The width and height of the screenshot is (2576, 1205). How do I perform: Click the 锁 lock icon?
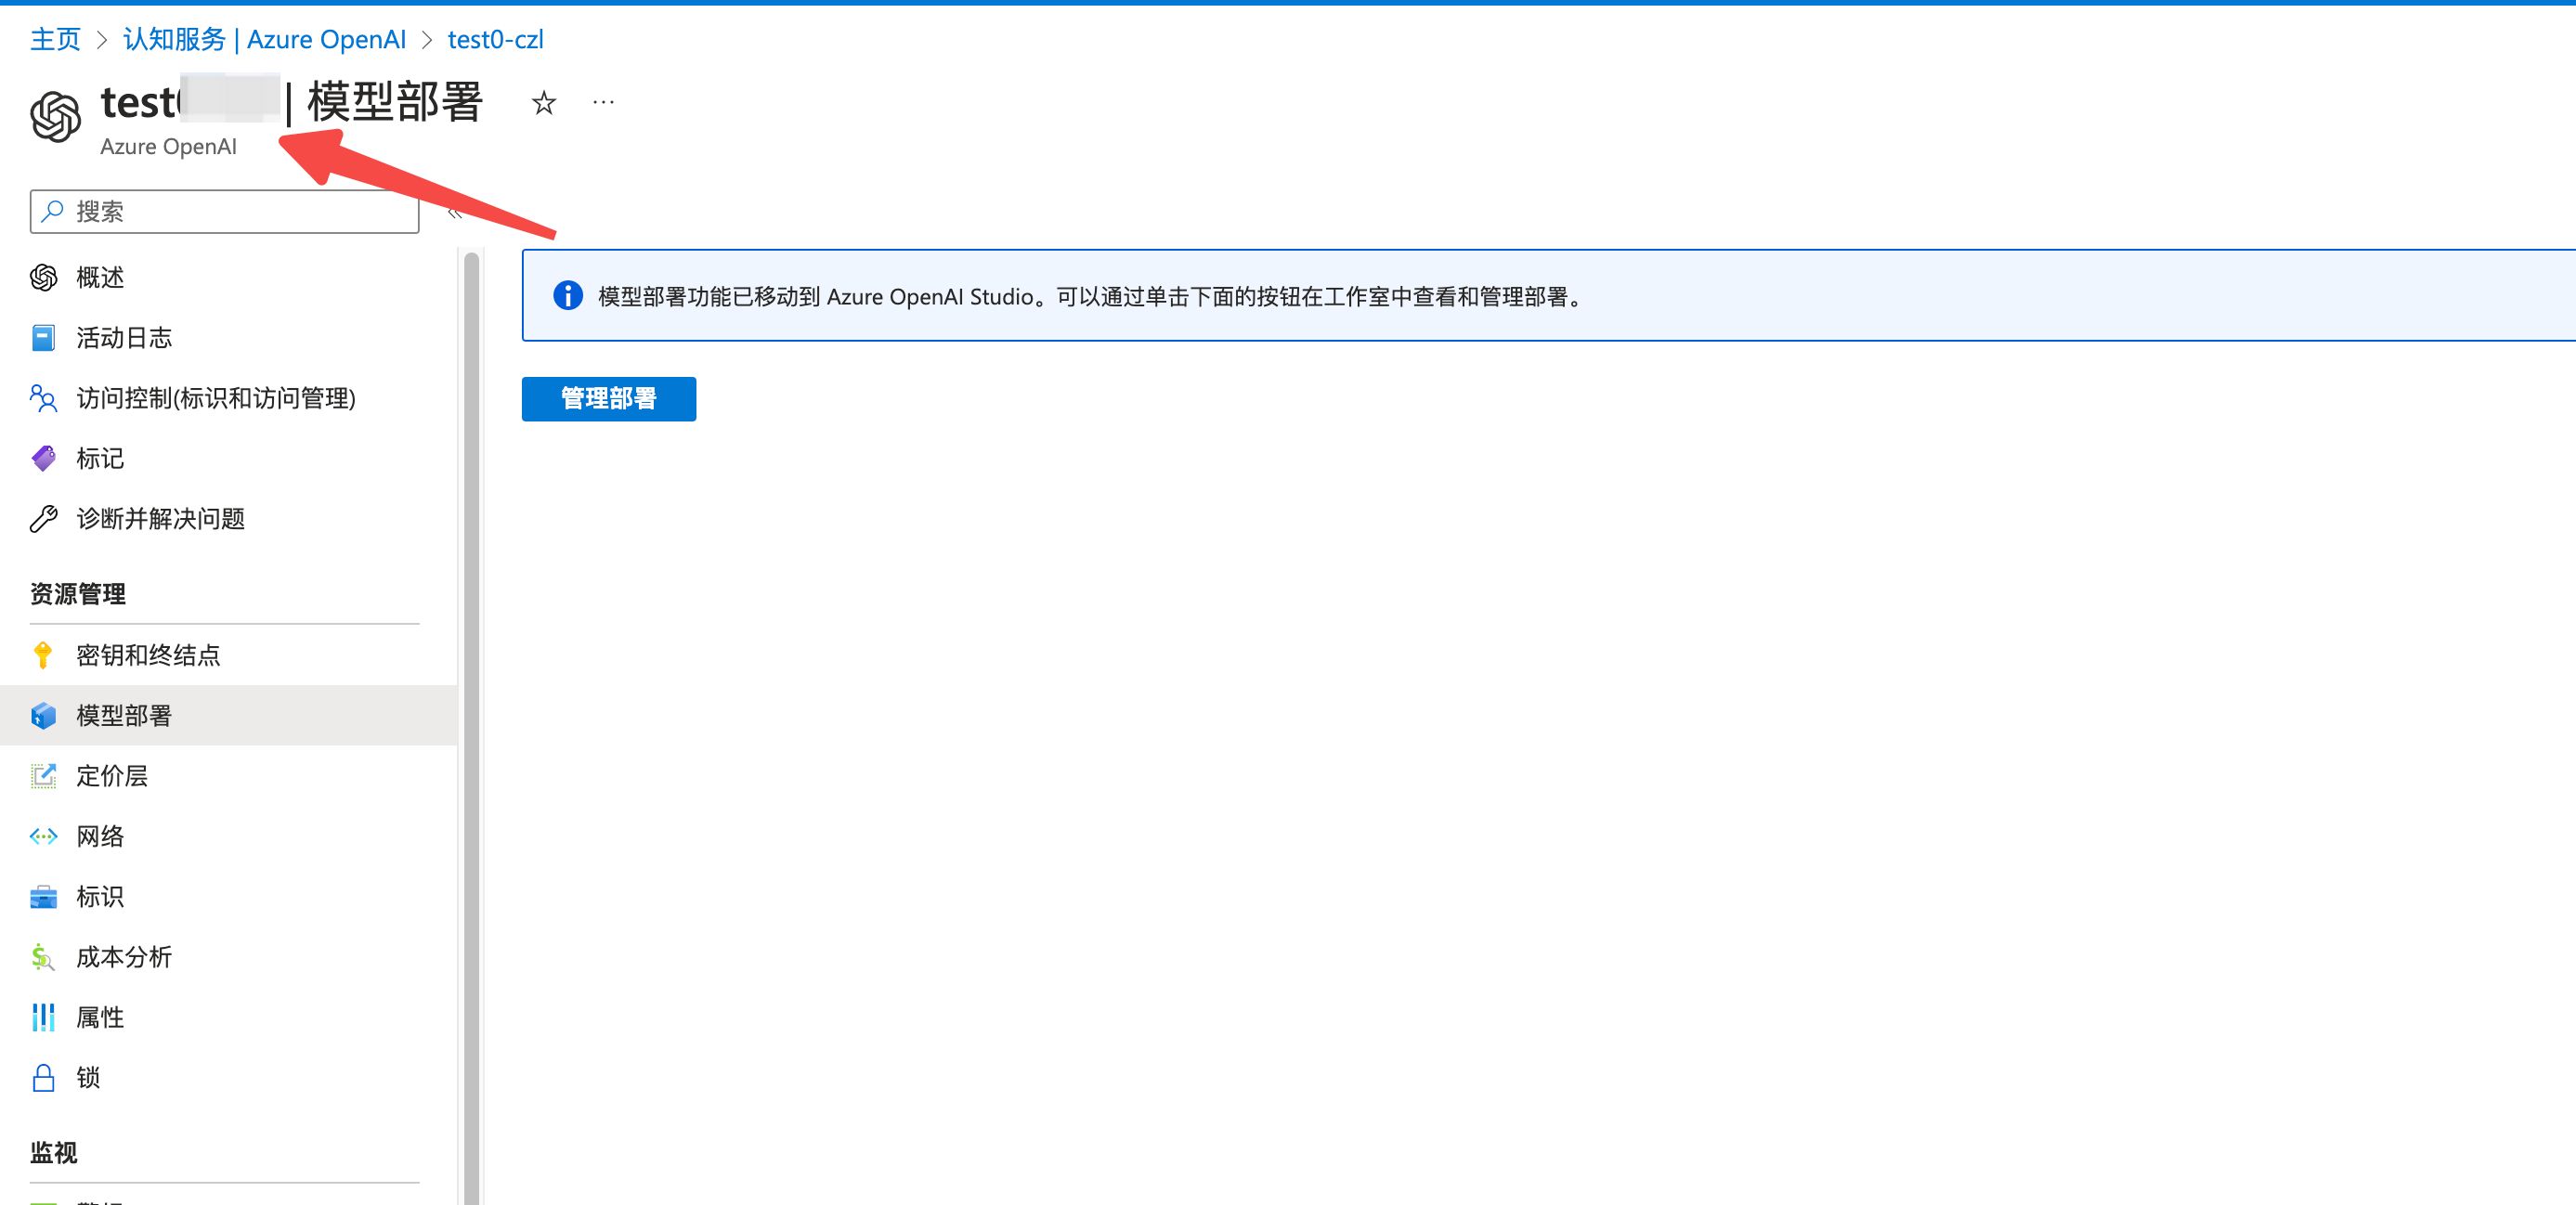tap(44, 1077)
